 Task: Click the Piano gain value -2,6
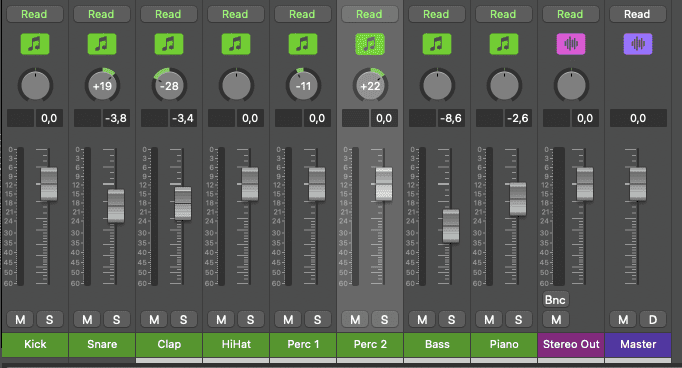tap(518, 118)
